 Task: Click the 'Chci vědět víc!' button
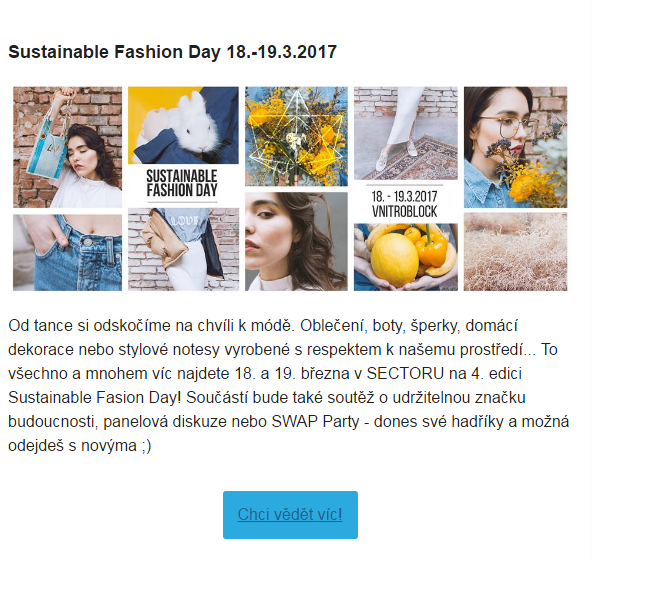coord(290,515)
